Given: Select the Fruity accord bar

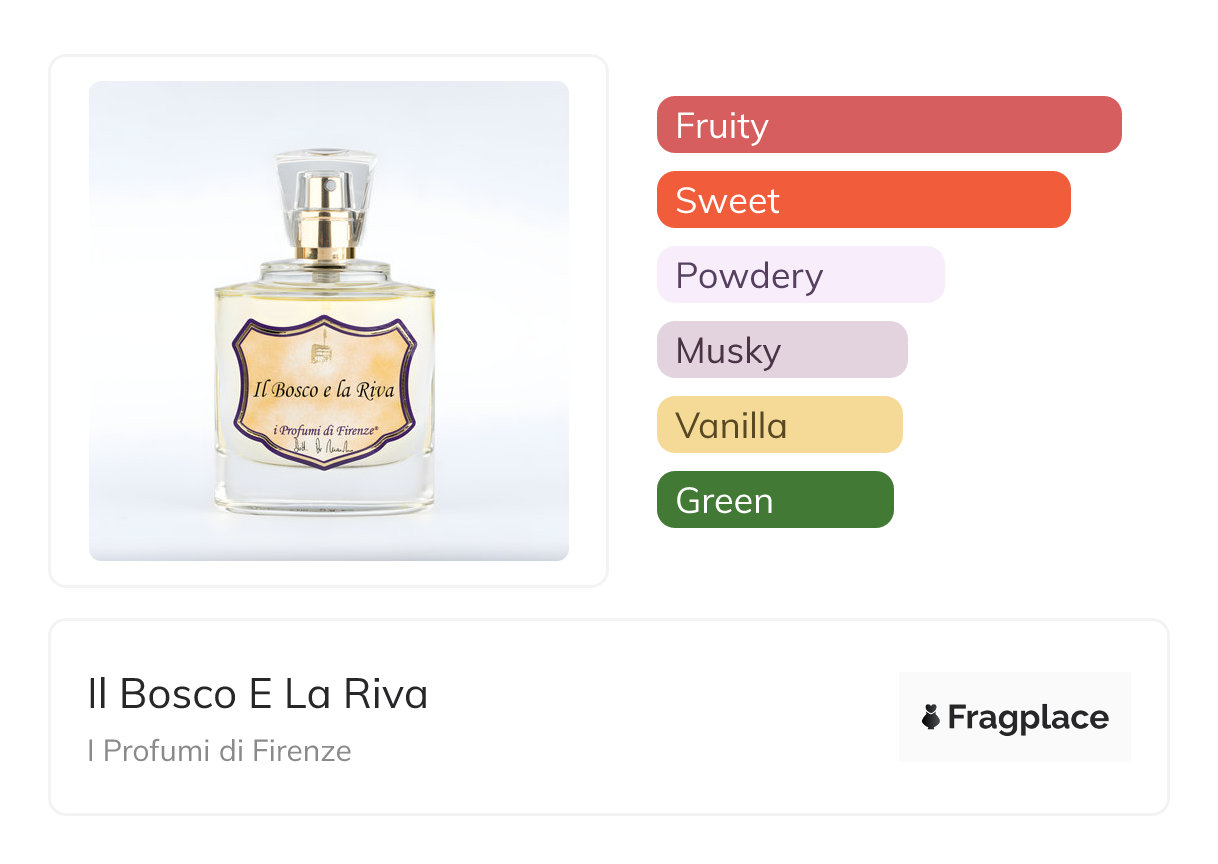Looking at the screenshot, I should click(889, 125).
